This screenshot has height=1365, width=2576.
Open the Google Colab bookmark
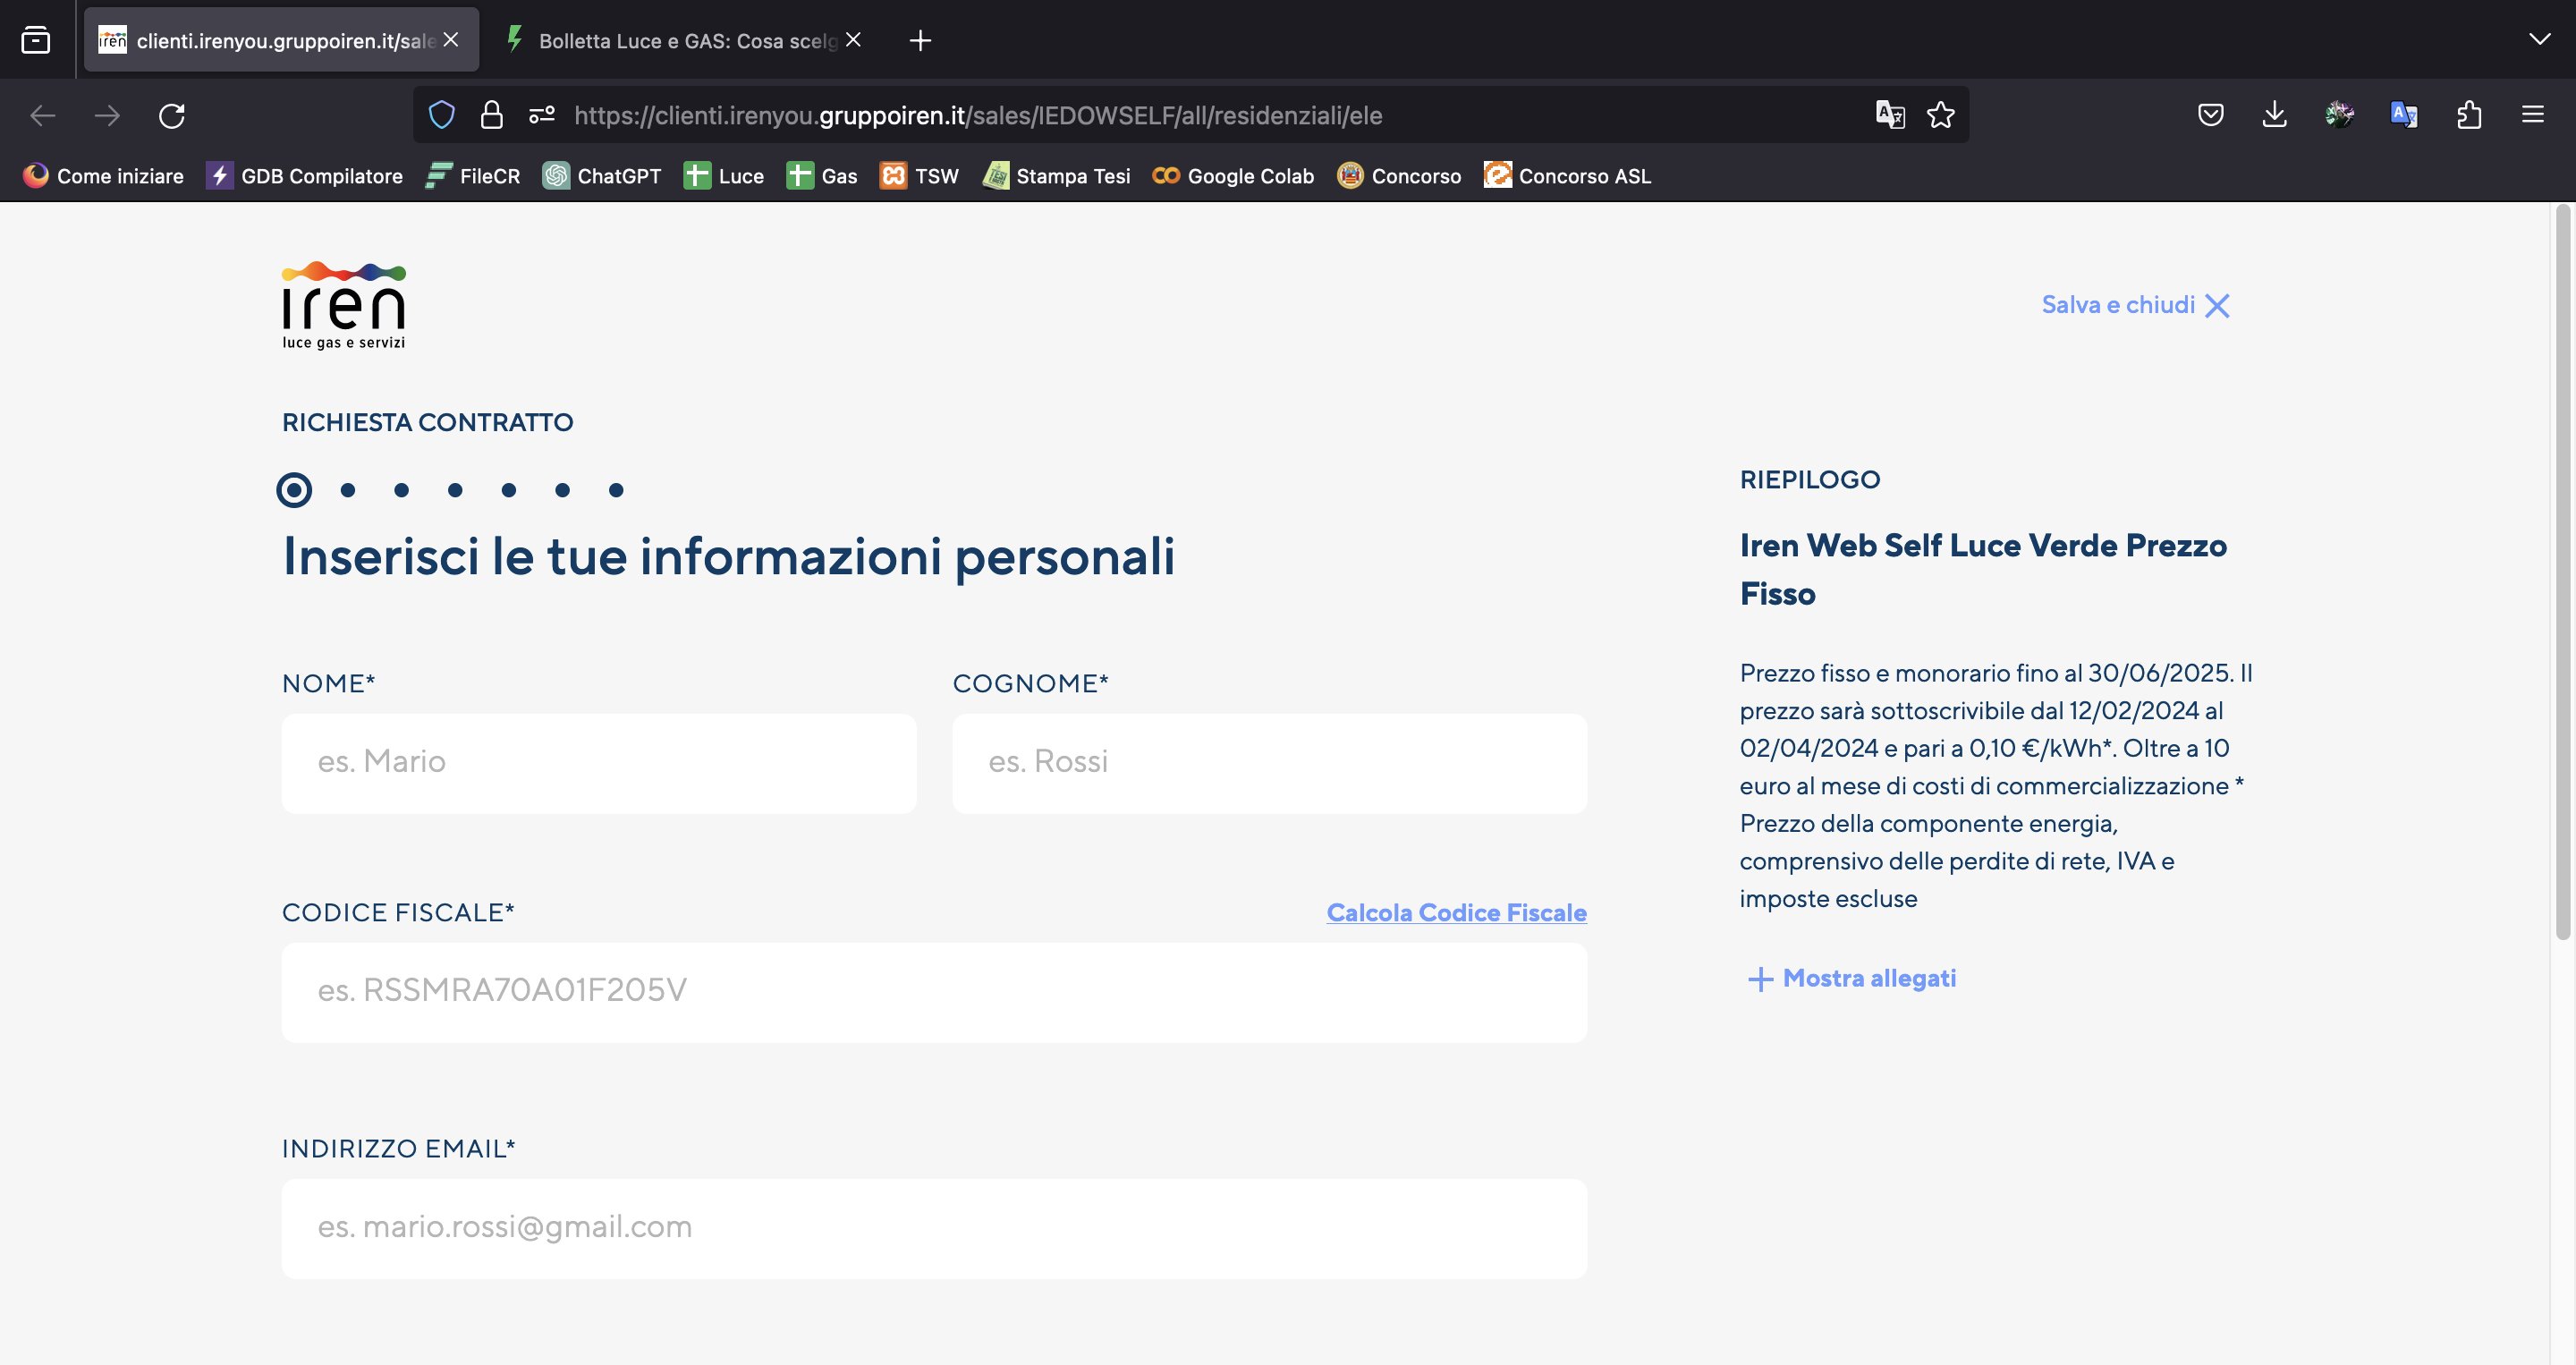(x=1233, y=176)
